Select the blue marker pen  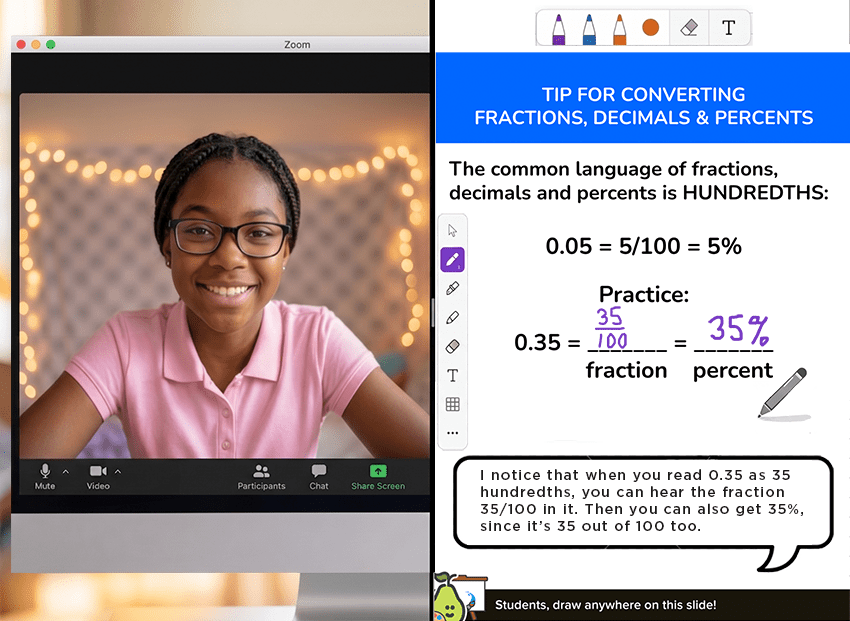[589, 29]
